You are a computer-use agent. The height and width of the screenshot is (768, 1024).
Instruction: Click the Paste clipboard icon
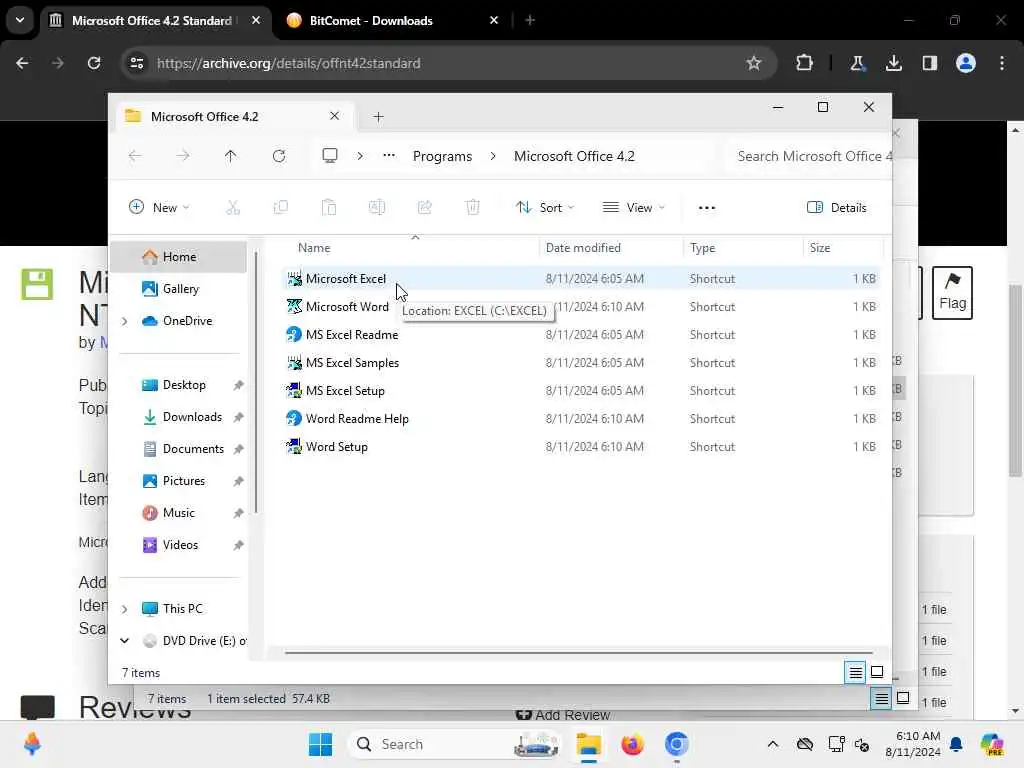click(x=328, y=208)
